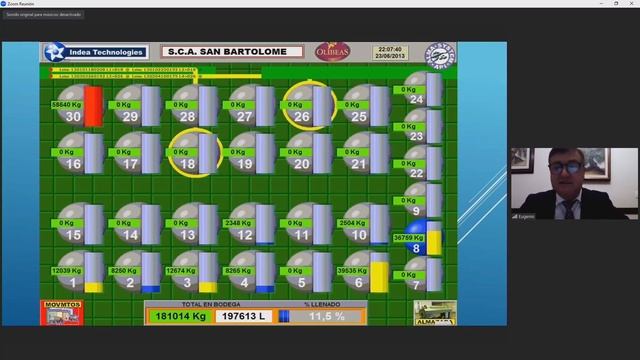Select tank 1 holding 12039 Kg
The width and height of the screenshot is (640, 360).
coord(78,271)
